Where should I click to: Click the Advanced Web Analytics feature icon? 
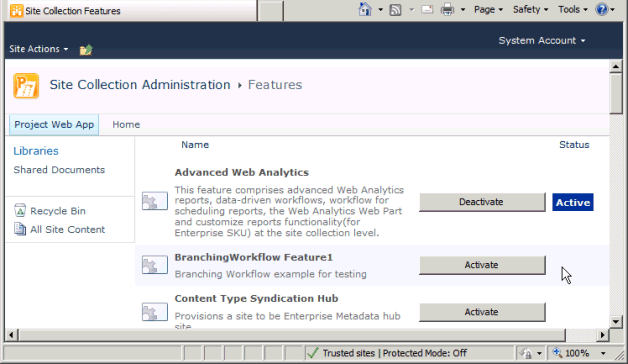click(155, 201)
